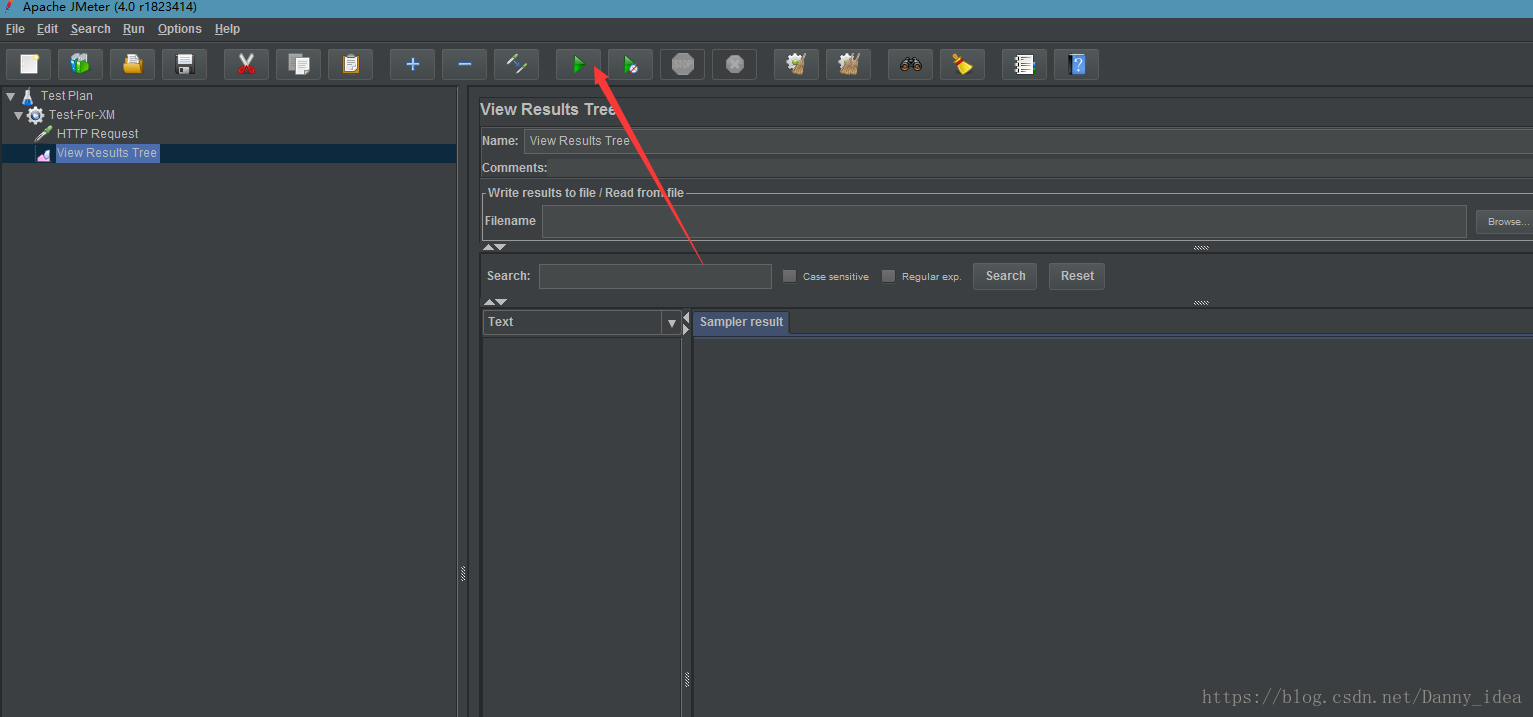The height and width of the screenshot is (717, 1533).
Task: Open the File menu
Action: (15, 29)
